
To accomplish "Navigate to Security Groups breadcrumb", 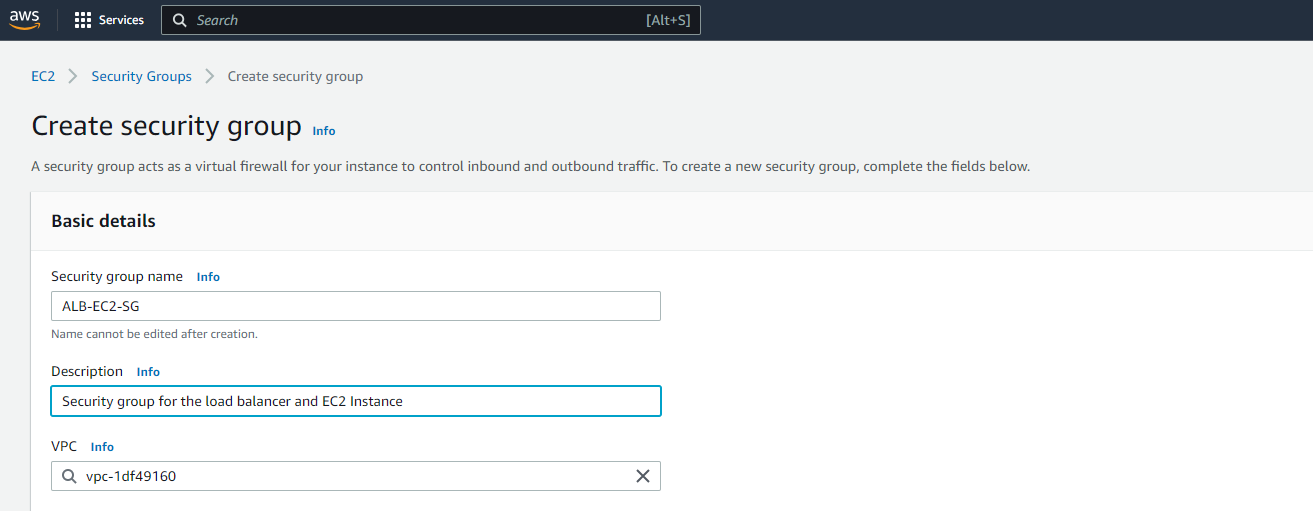I will pos(141,76).
